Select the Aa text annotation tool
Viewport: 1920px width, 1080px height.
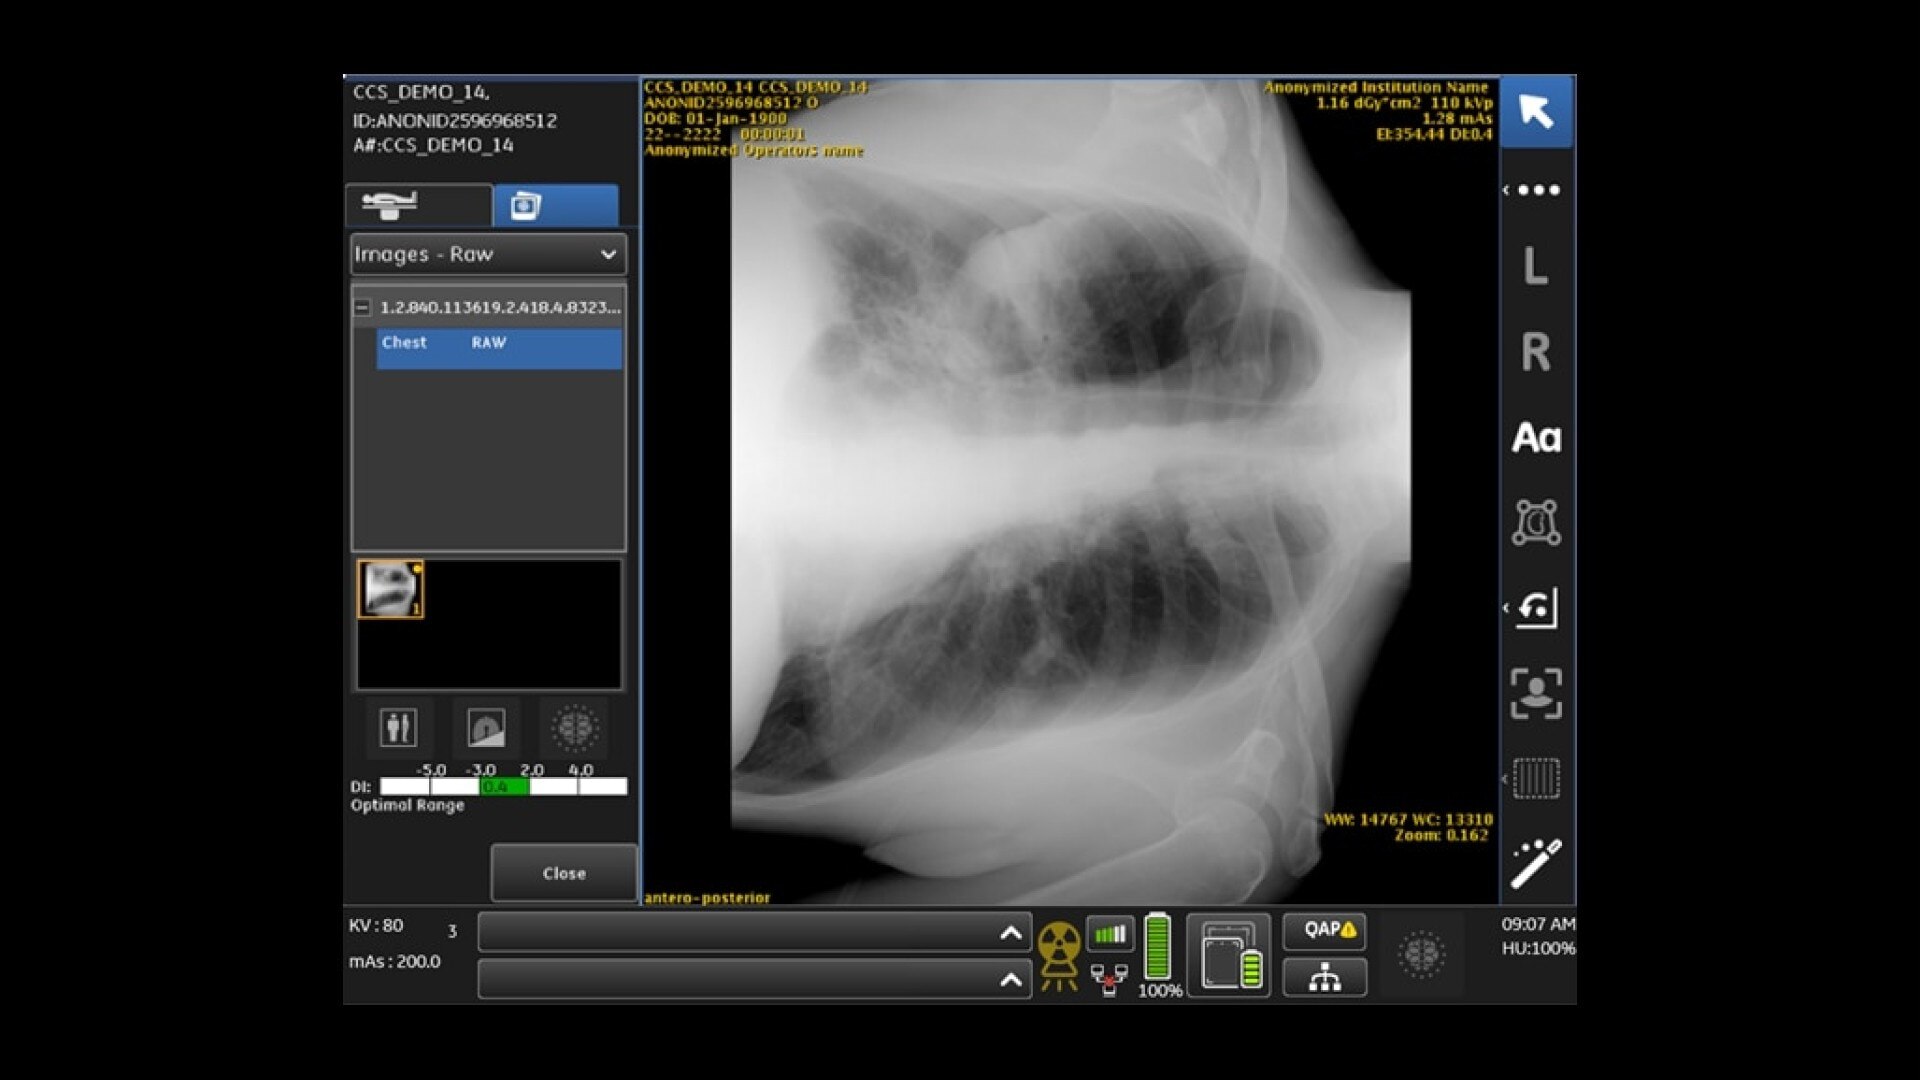point(1536,438)
